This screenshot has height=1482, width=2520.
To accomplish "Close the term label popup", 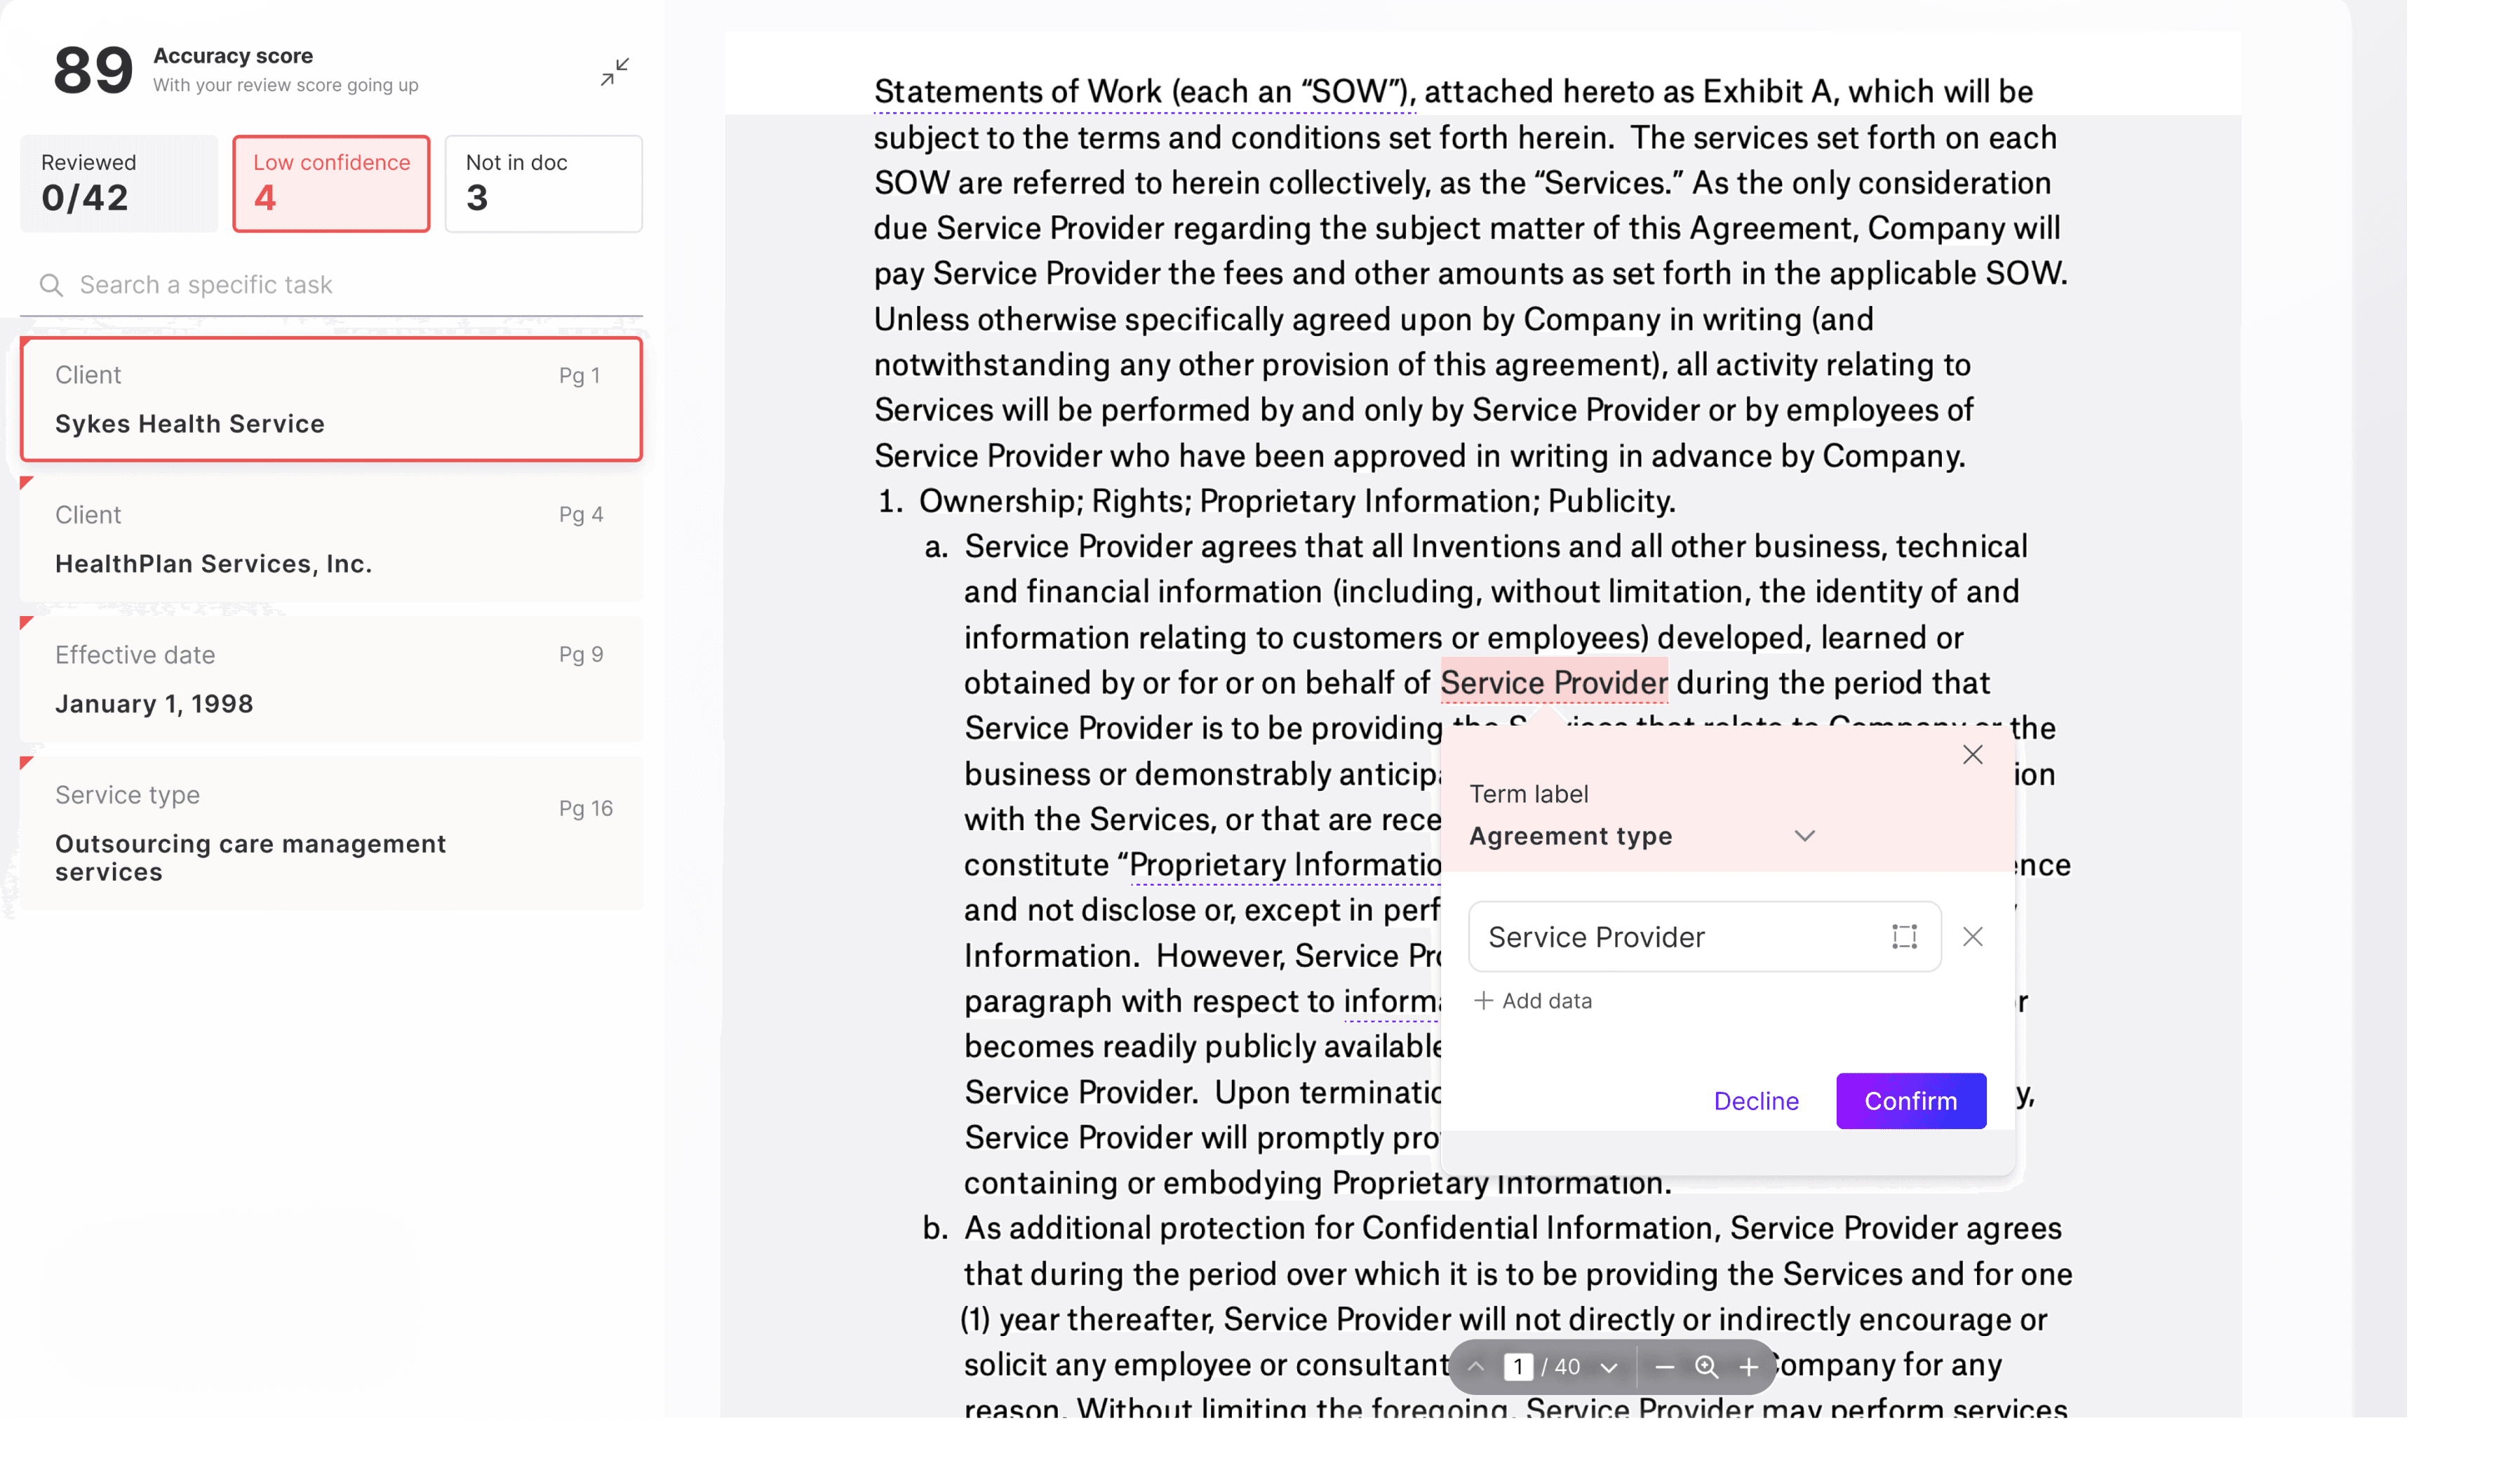I will pyautogui.click(x=1972, y=755).
